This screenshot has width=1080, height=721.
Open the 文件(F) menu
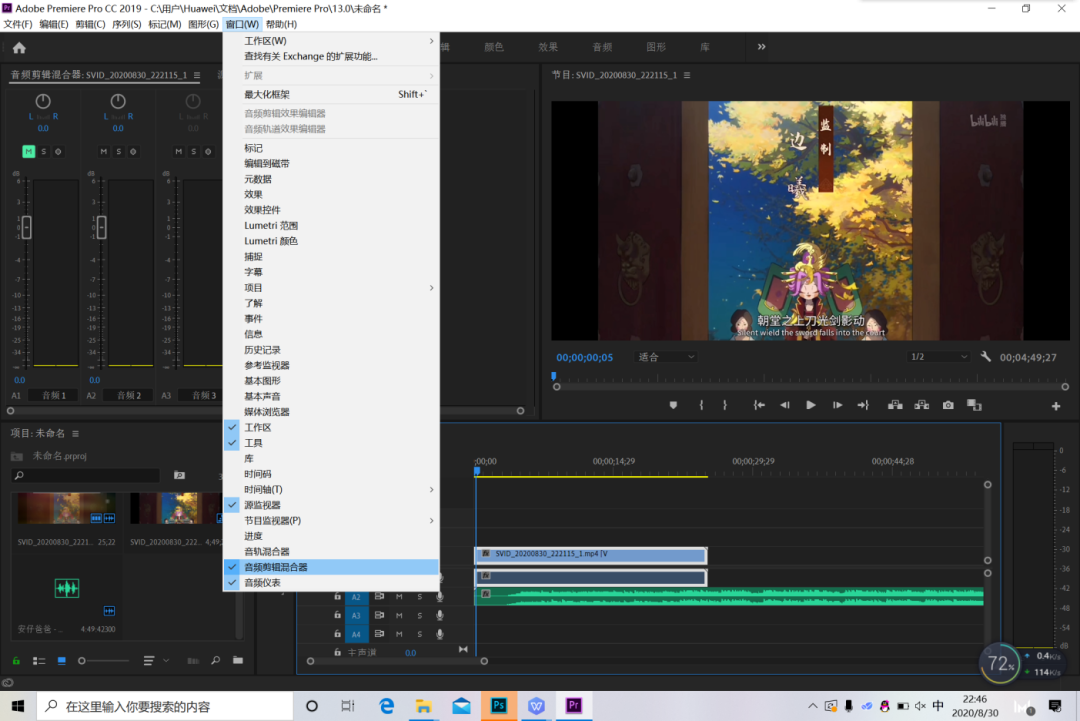pos(17,24)
